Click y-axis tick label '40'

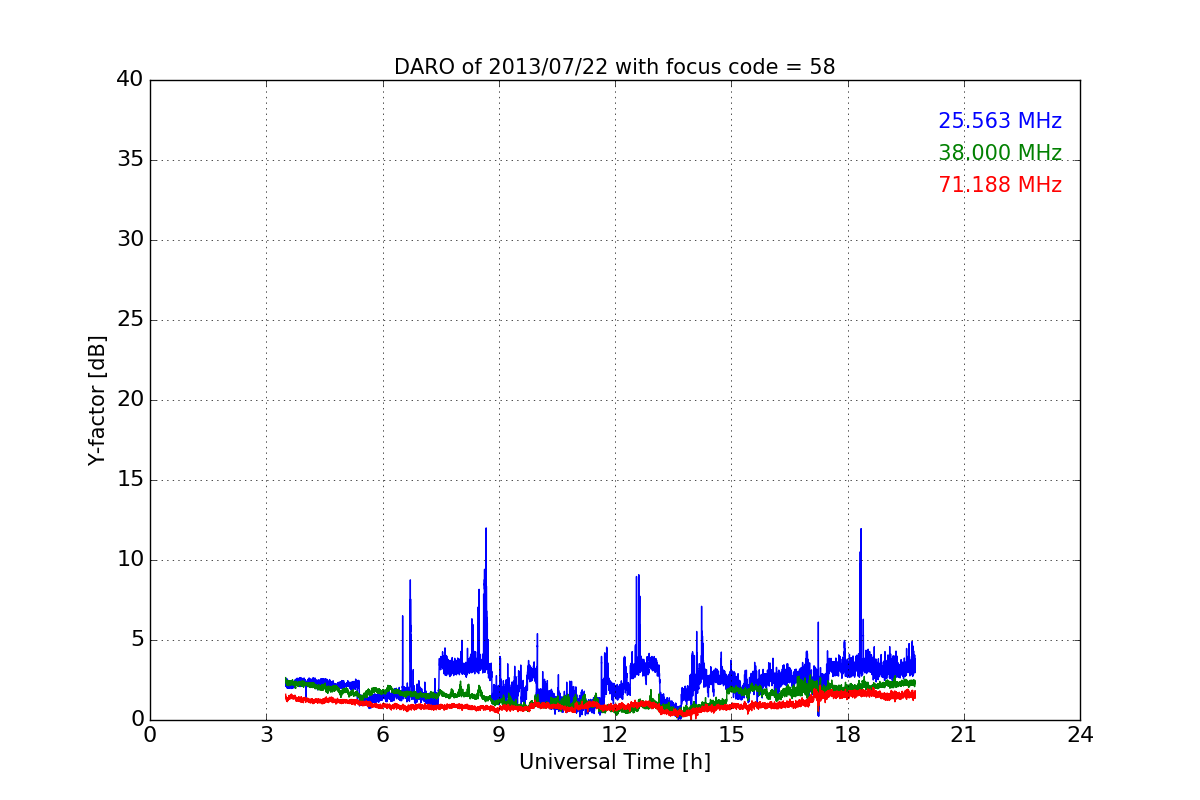pyautogui.click(x=130, y=80)
